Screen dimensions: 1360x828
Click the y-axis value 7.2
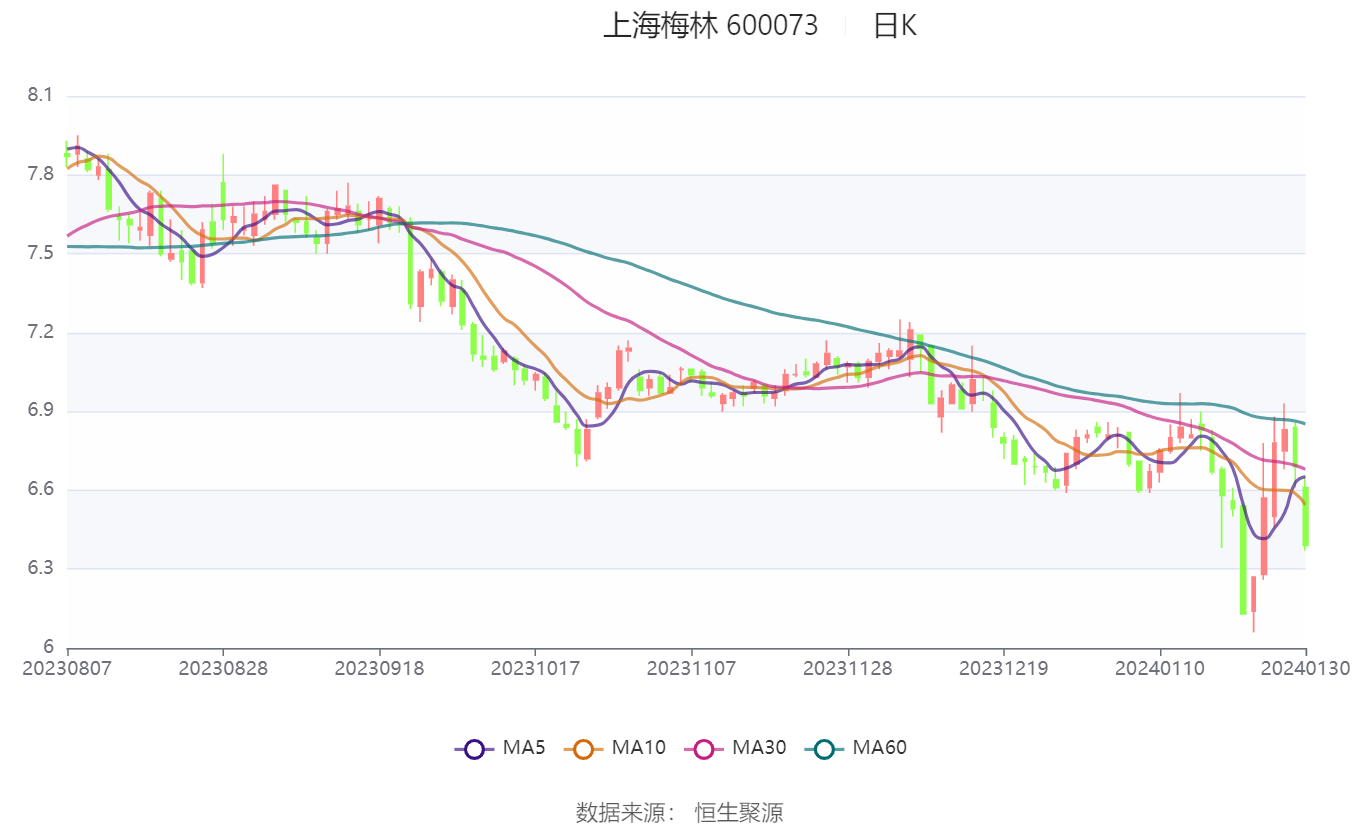(40, 332)
